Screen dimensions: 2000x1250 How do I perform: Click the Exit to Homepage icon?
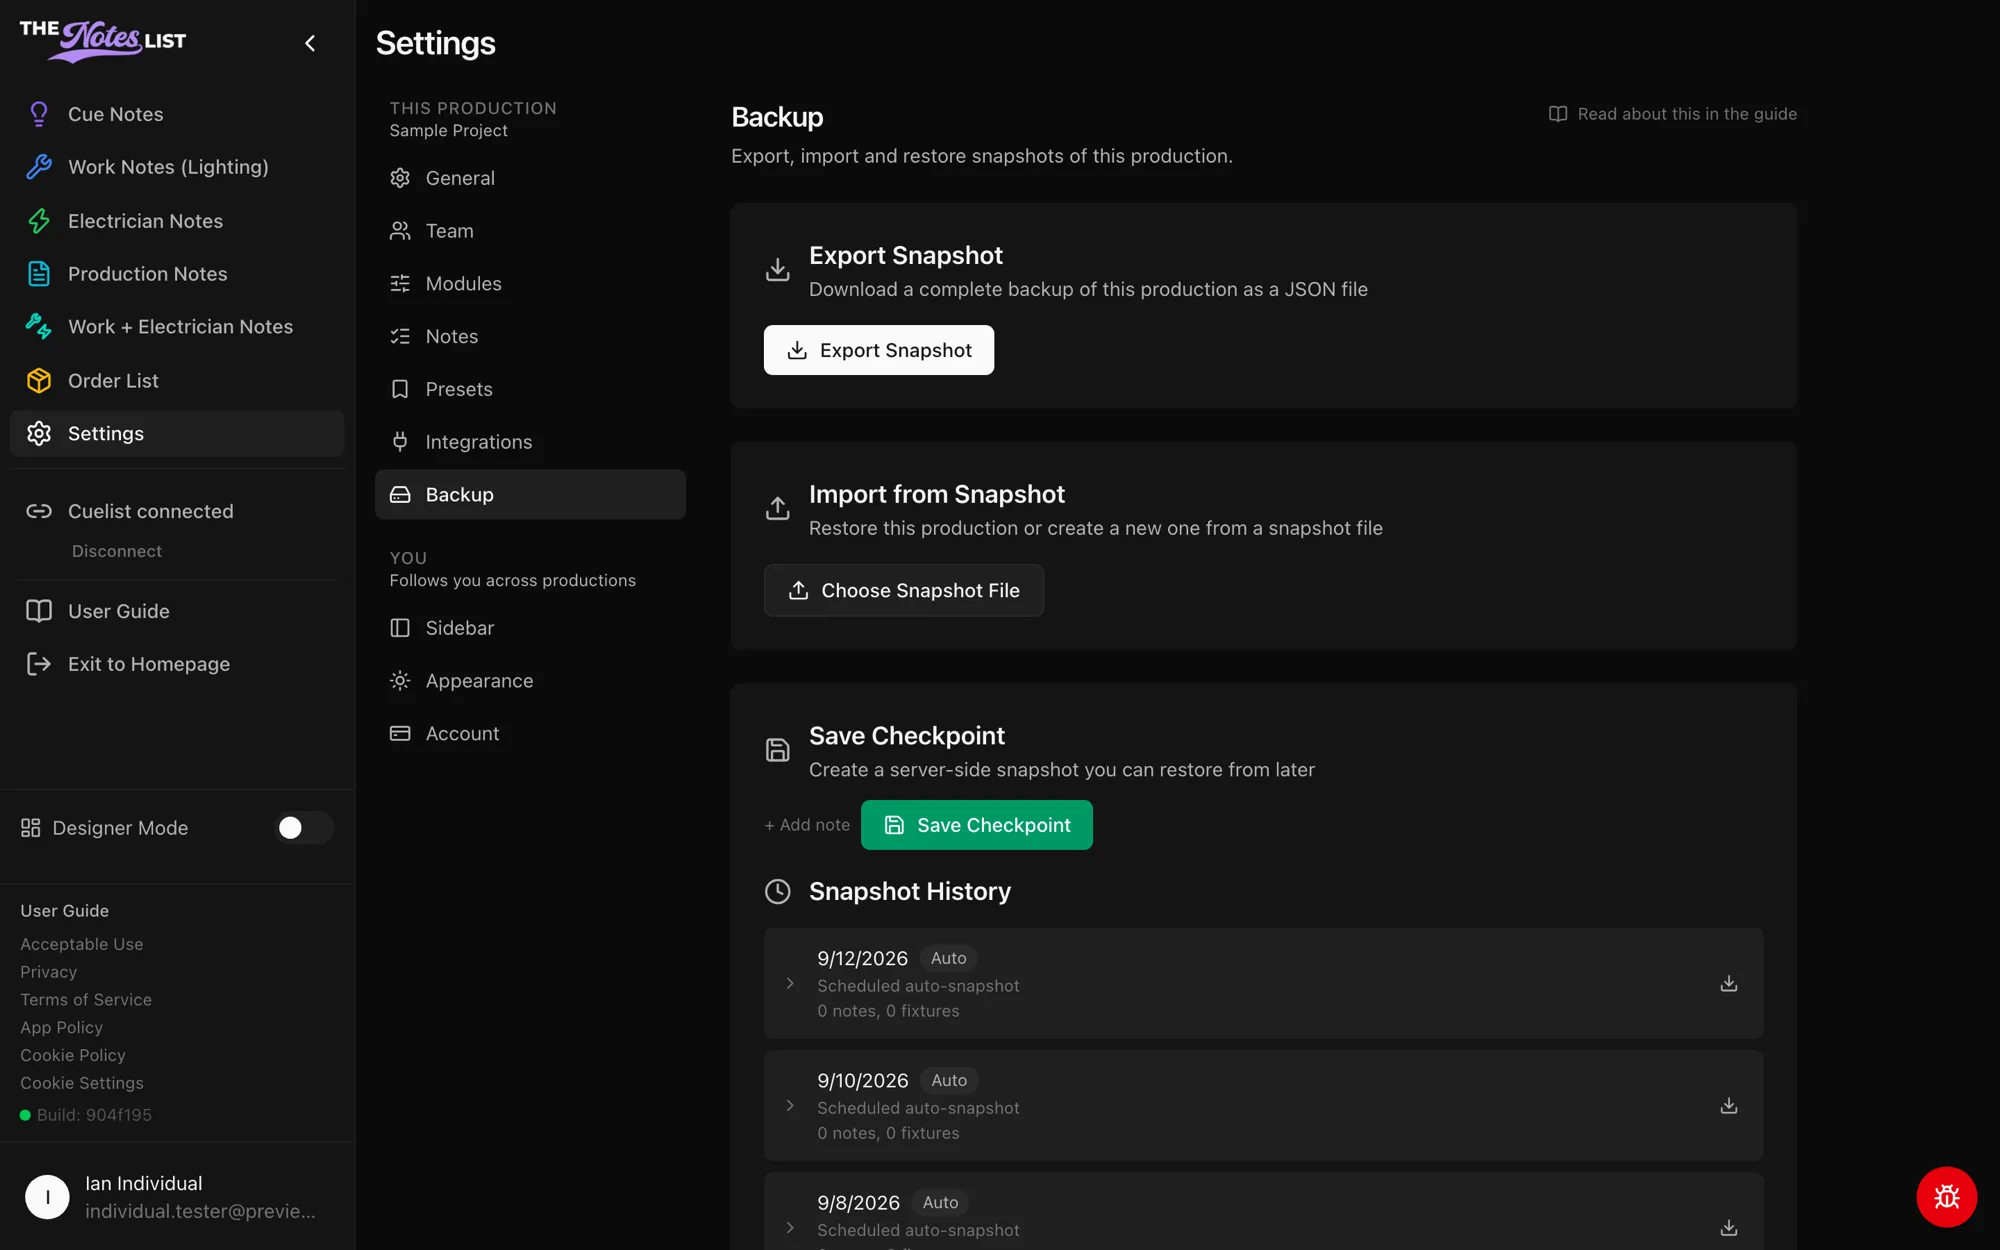click(39, 664)
